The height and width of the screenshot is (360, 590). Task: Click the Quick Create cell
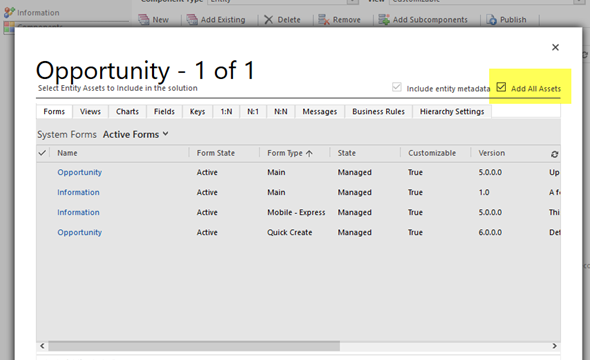[x=290, y=232]
